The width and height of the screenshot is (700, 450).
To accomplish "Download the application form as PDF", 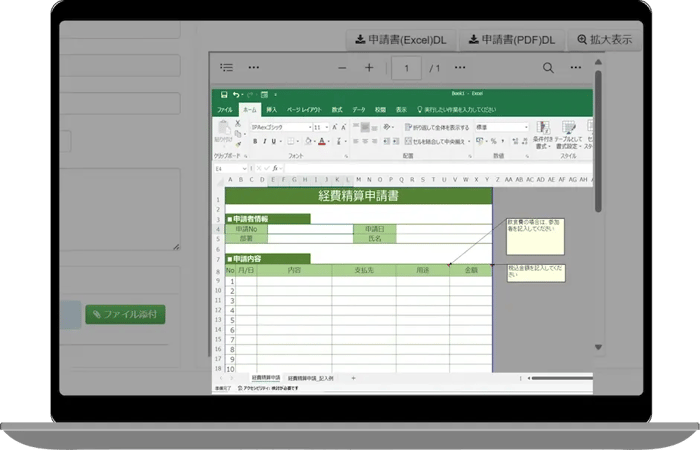I will click(512, 40).
